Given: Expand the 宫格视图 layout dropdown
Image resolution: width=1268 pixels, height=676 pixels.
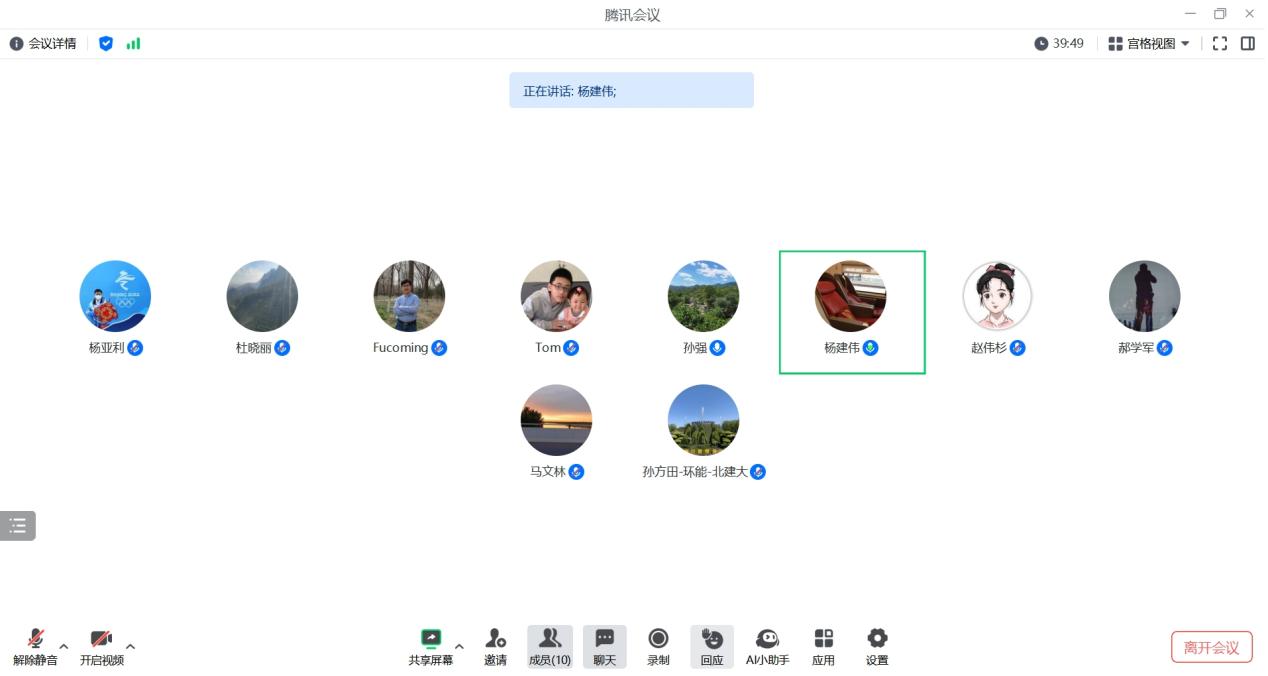Looking at the screenshot, I should [x=1149, y=43].
